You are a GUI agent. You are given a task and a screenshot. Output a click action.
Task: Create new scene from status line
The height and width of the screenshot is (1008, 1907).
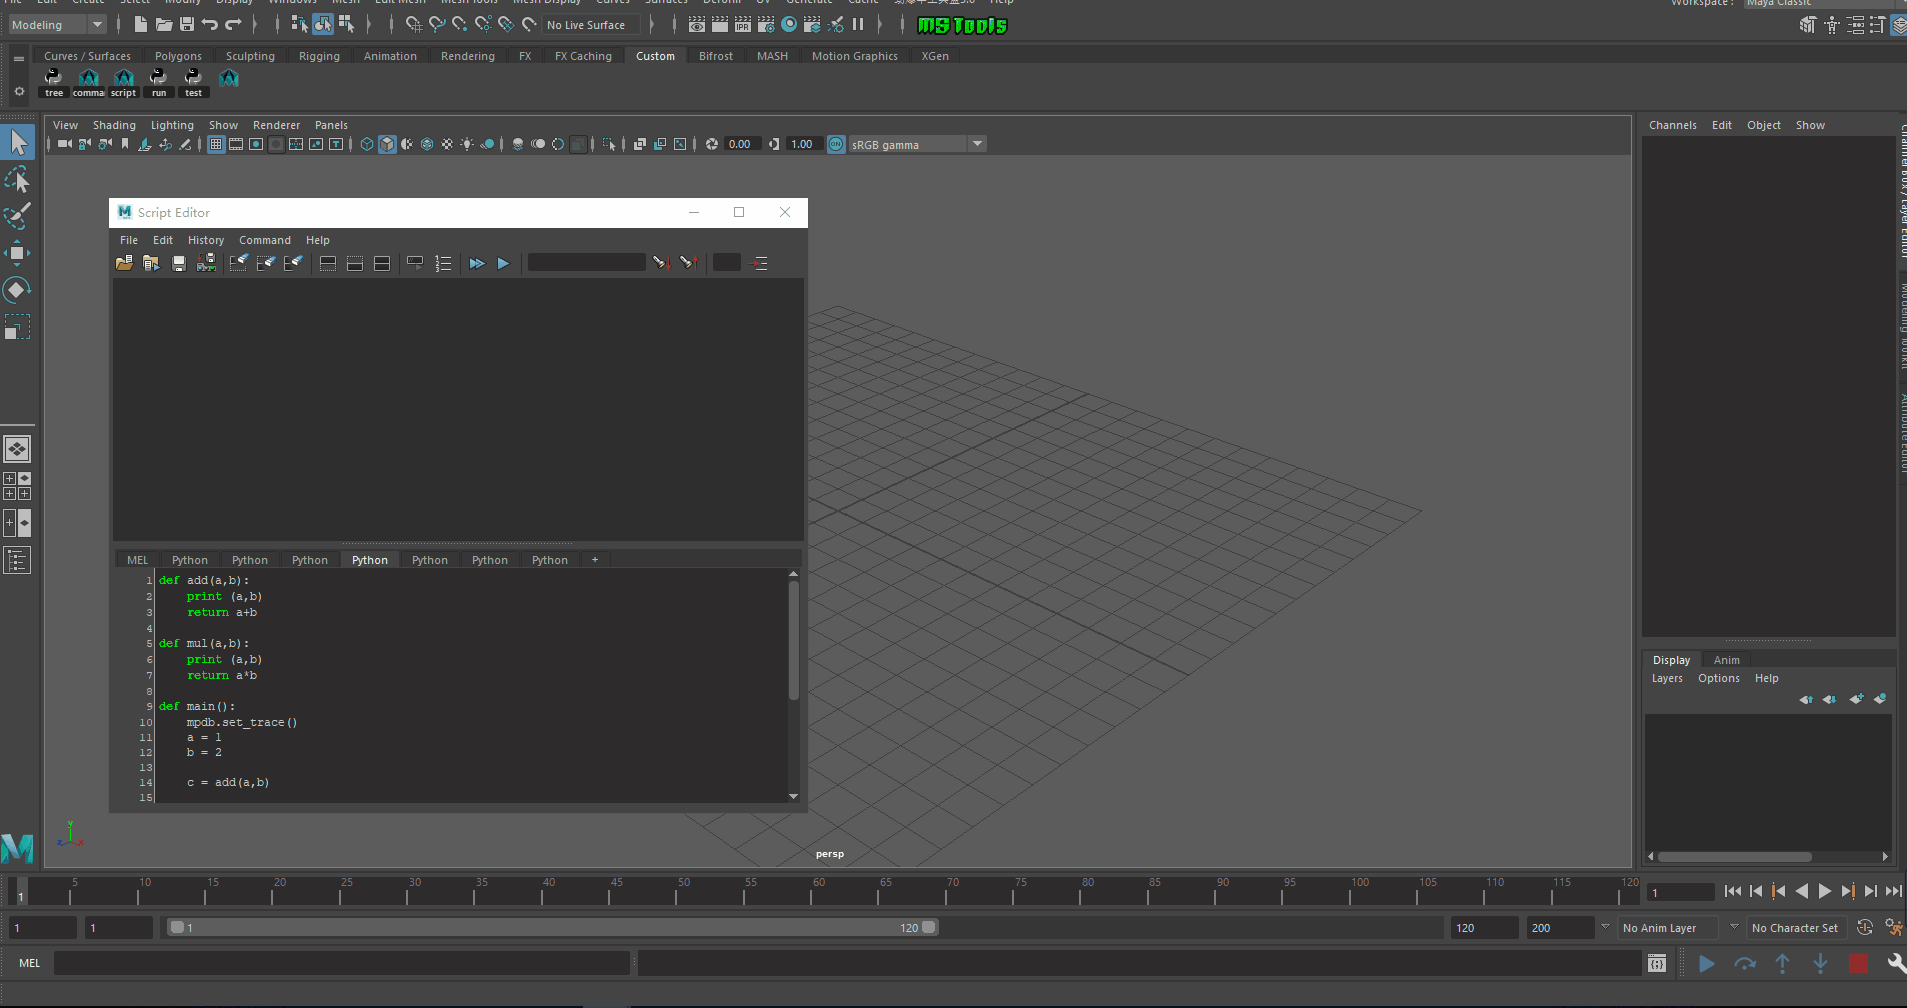tap(140, 24)
